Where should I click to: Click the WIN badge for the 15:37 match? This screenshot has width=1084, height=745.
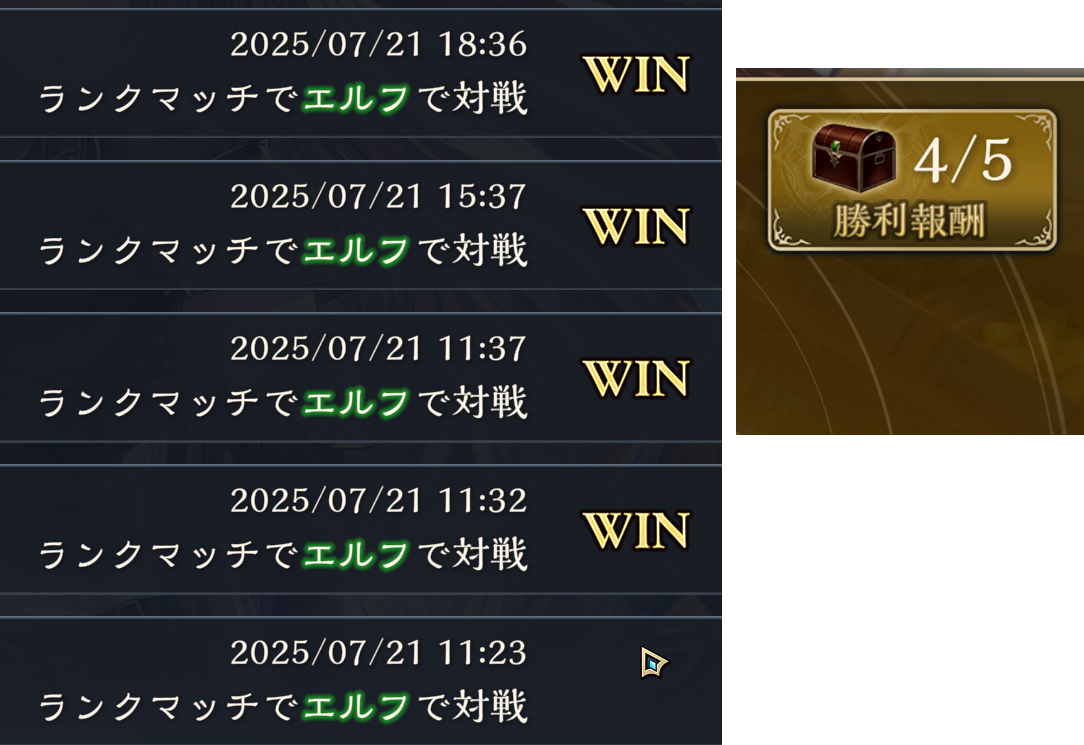637,226
